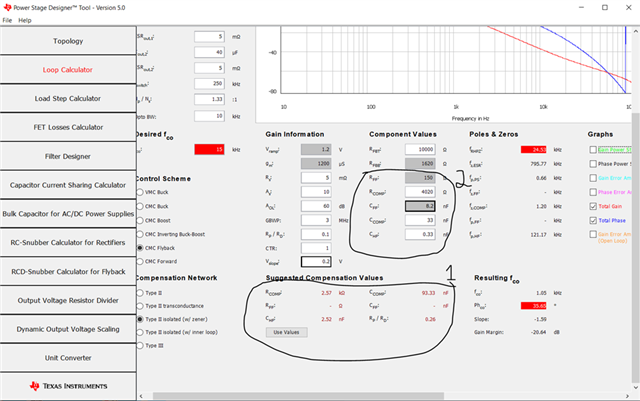Toggle Phase Power Stage graph checkbox
The width and height of the screenshot is (640, 401).
point(593,164)
